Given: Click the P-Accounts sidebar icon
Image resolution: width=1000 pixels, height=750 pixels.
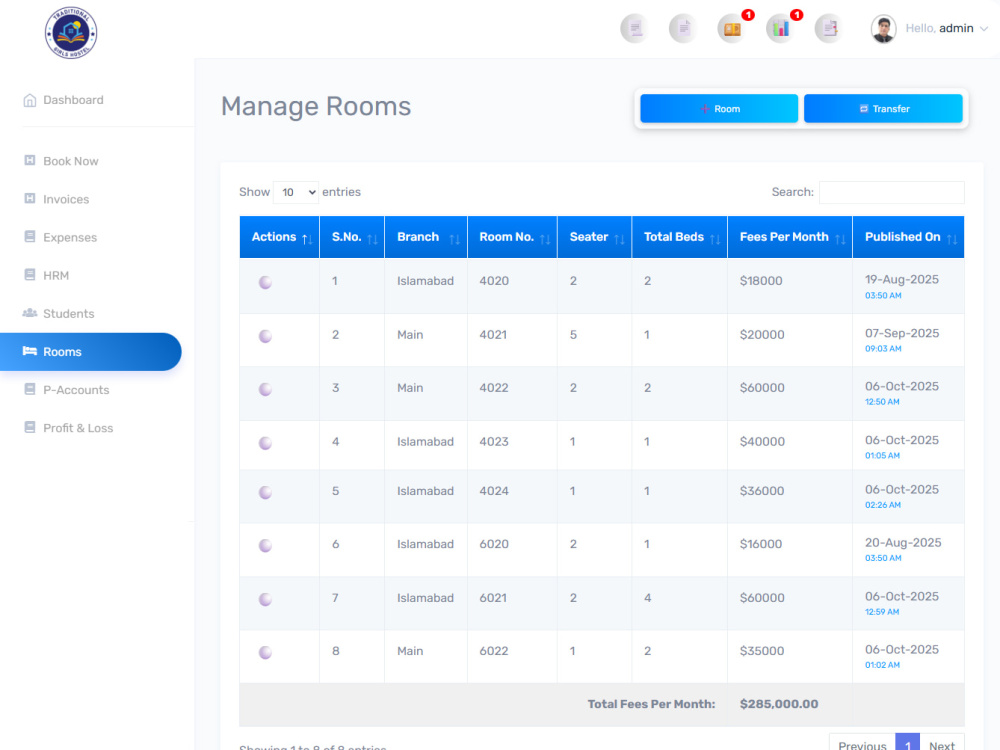Looking at the screenshot, I should click(30, 389).
